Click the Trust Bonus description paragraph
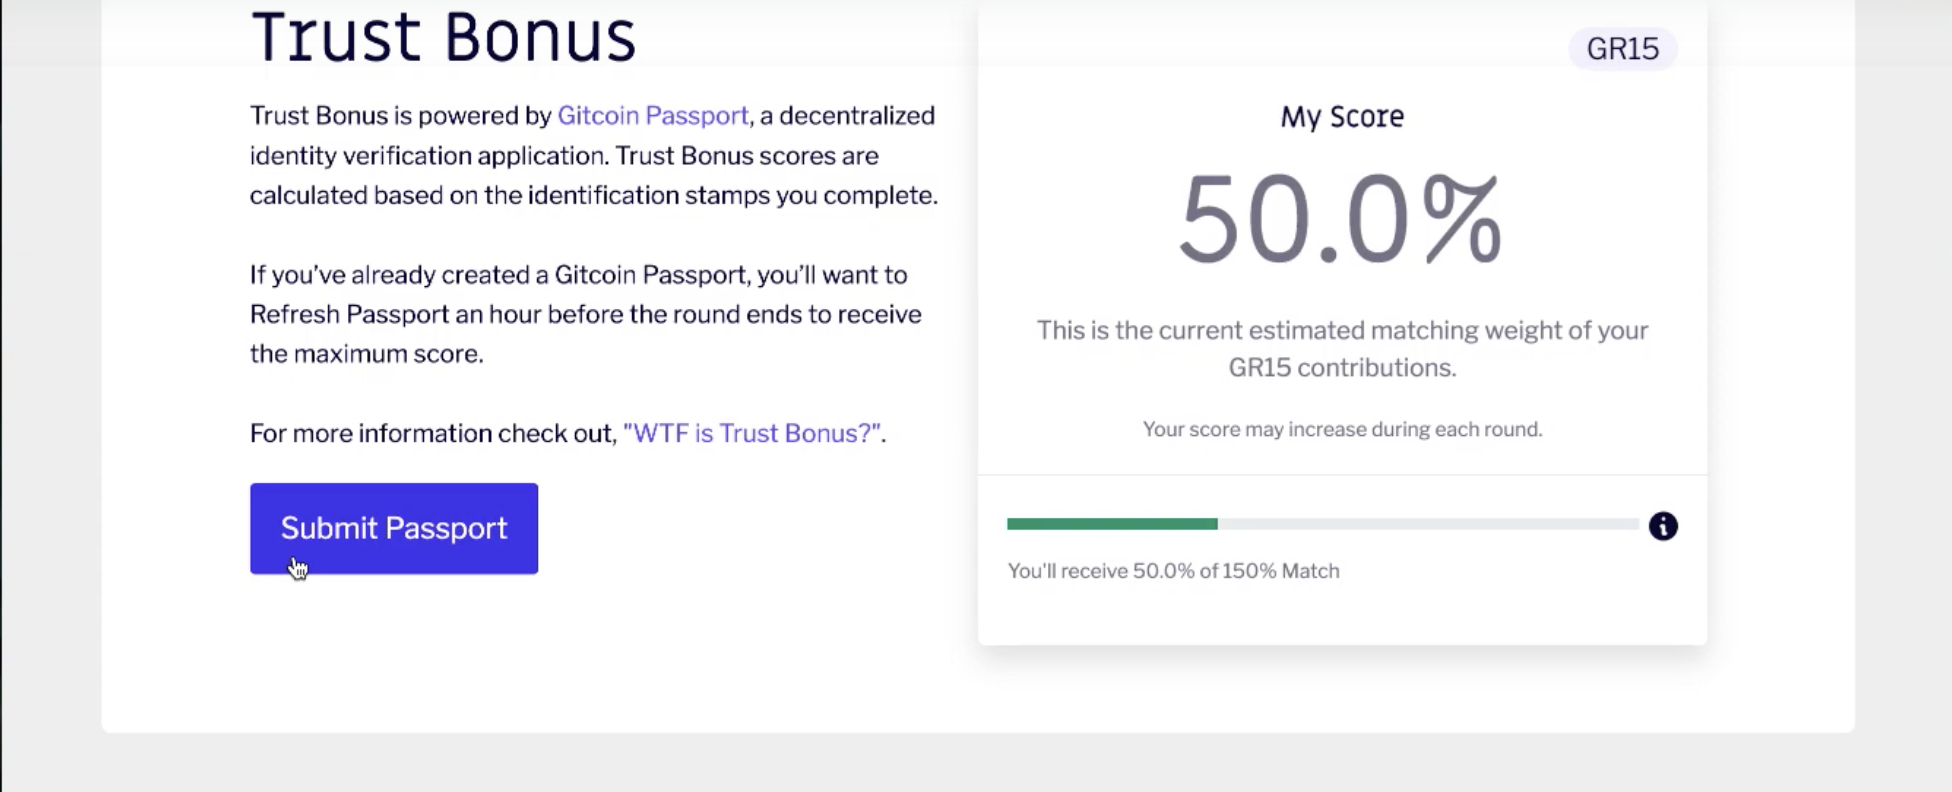Image resolution: width=1952 pixels, height=792 pixels. click(x=592, y=155)
